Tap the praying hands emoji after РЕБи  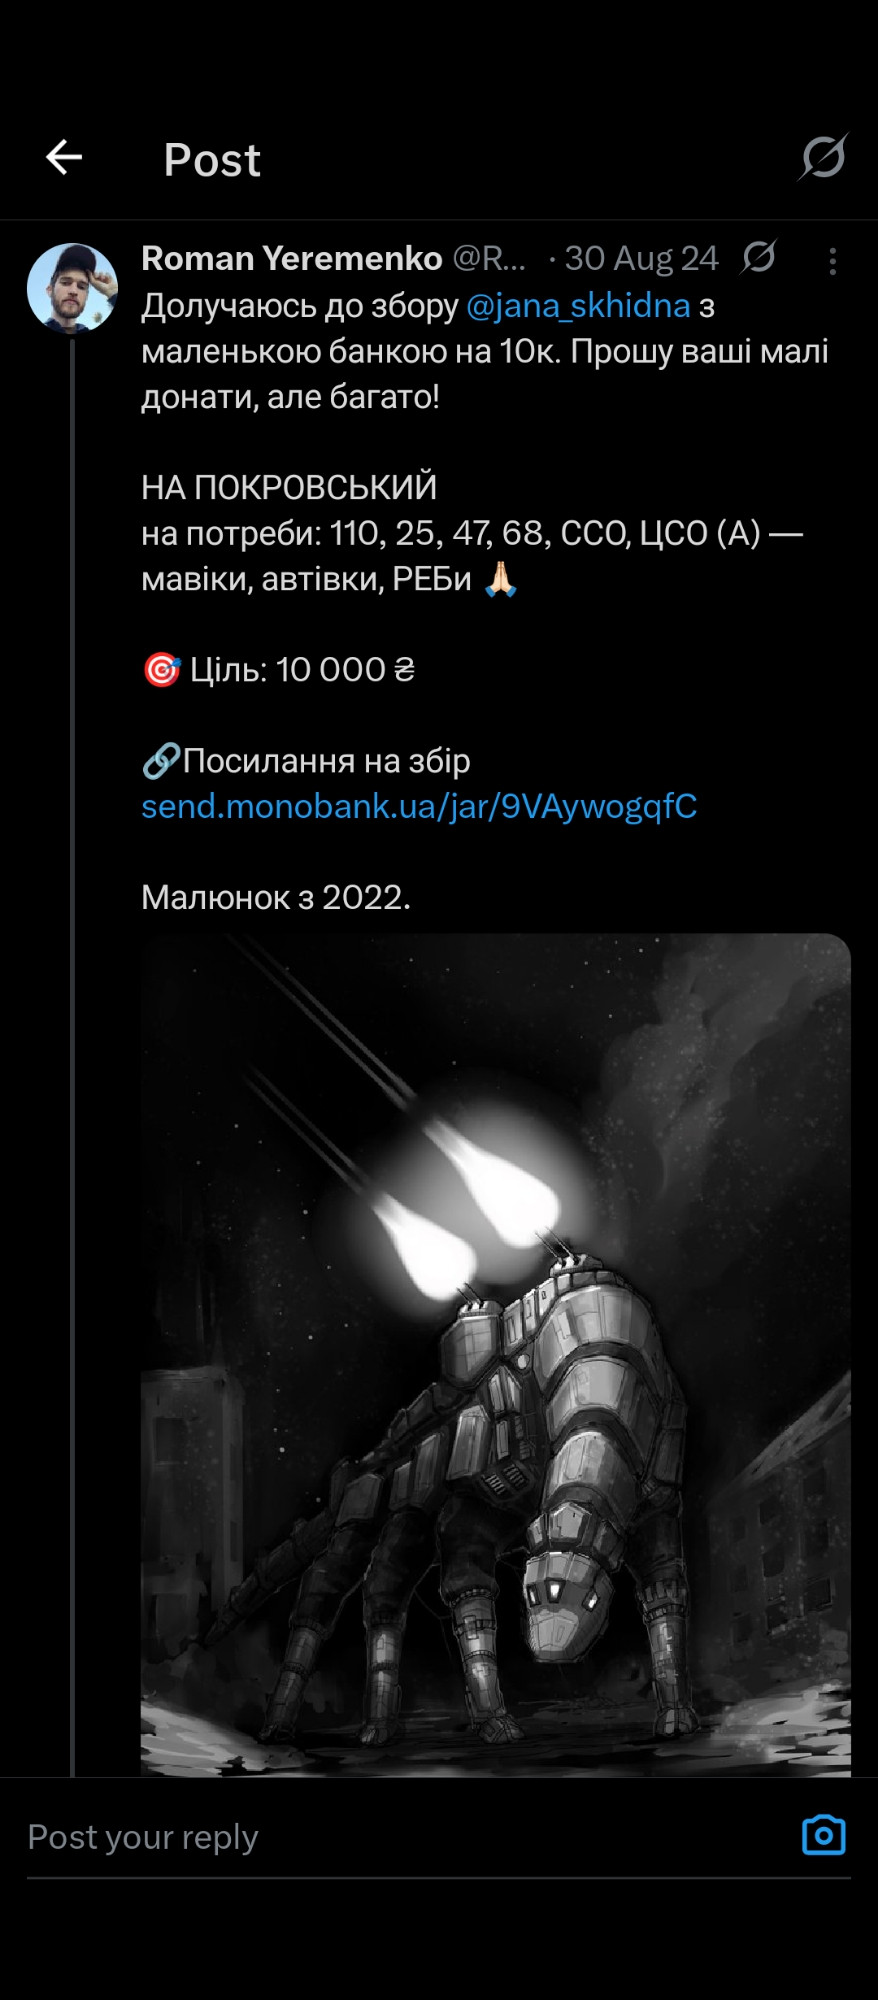coord(500,579)
